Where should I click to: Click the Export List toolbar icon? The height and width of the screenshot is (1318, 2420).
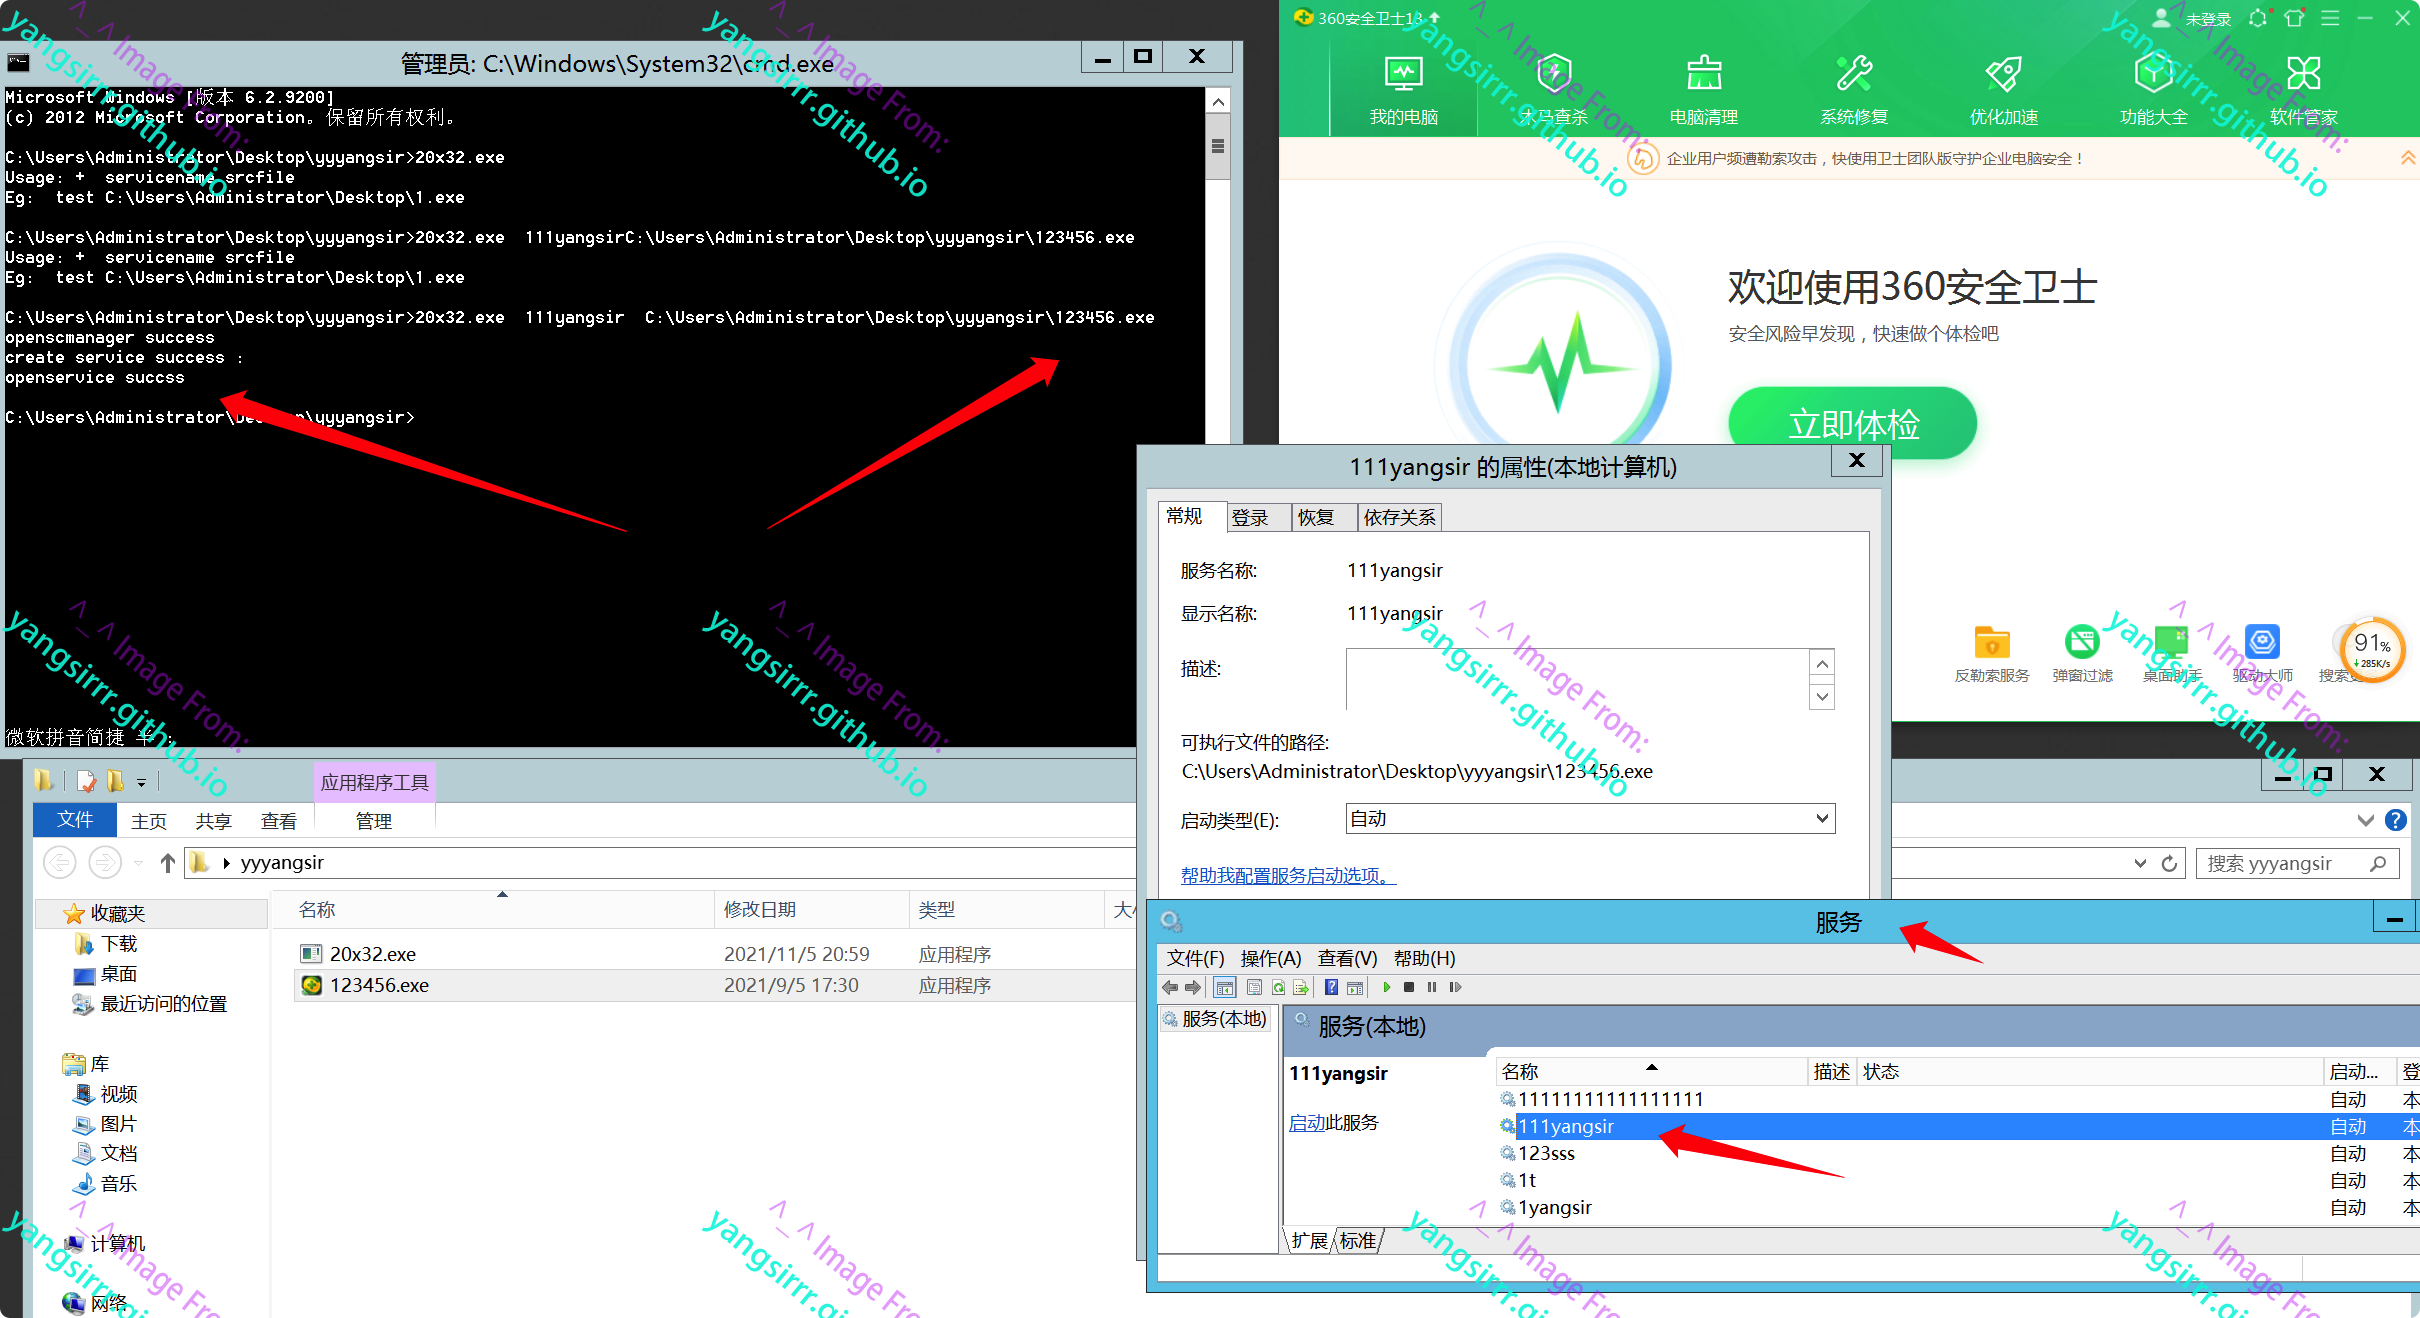(x=1301, y=987)
